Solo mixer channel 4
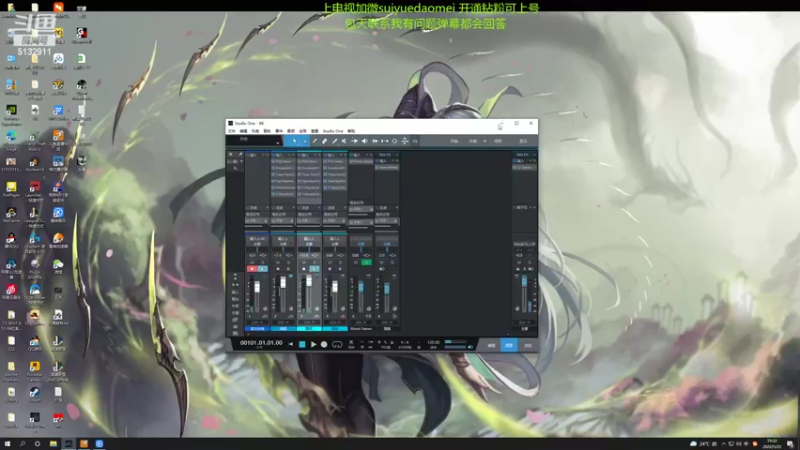The width and height of the screenshot is (800, 450). 340,262
